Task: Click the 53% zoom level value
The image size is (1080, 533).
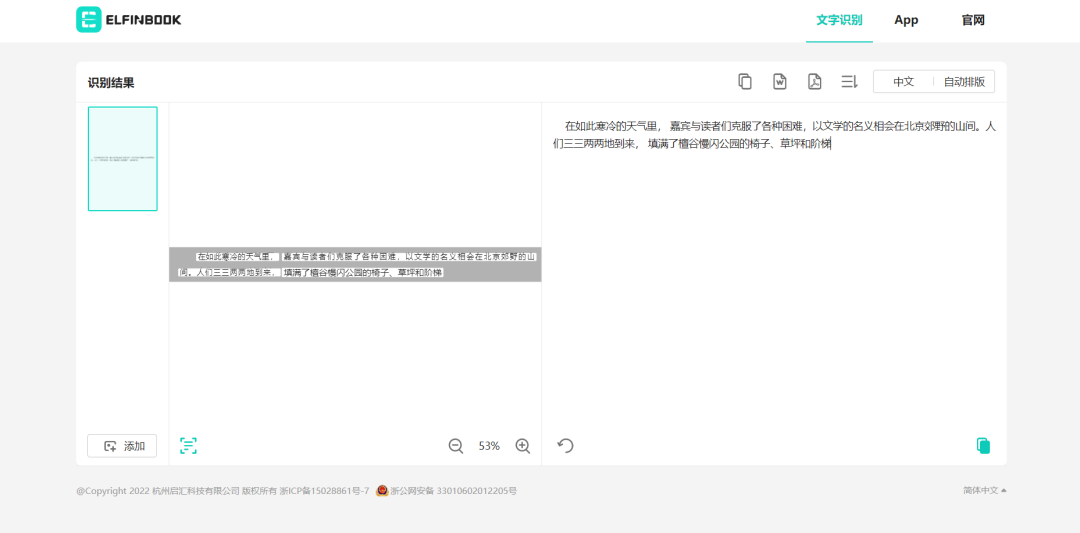Action: (489, 446)
